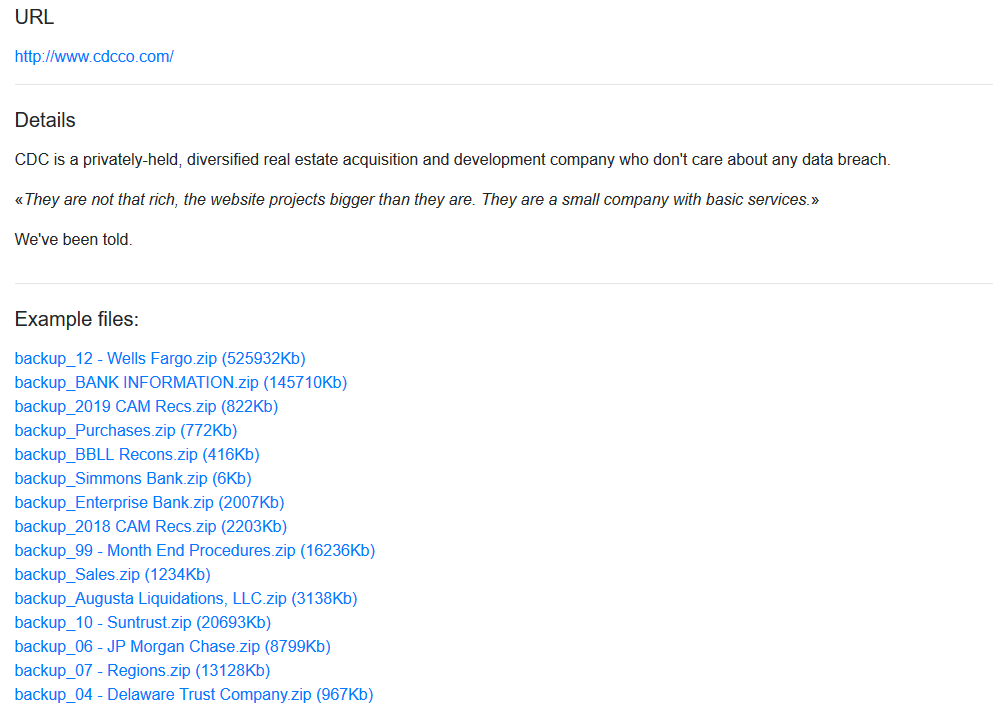This screenshot has width=993, height=715.
Task: Open backup_12 - Wells Fargo.zip link
Action: pos(160,358)
